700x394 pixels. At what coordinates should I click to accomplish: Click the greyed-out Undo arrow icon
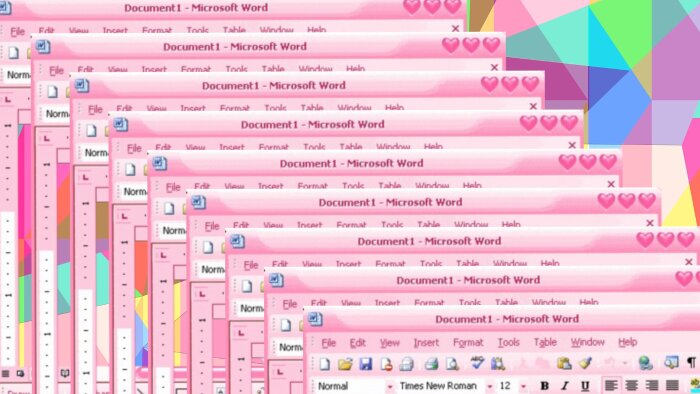[609, 363]
